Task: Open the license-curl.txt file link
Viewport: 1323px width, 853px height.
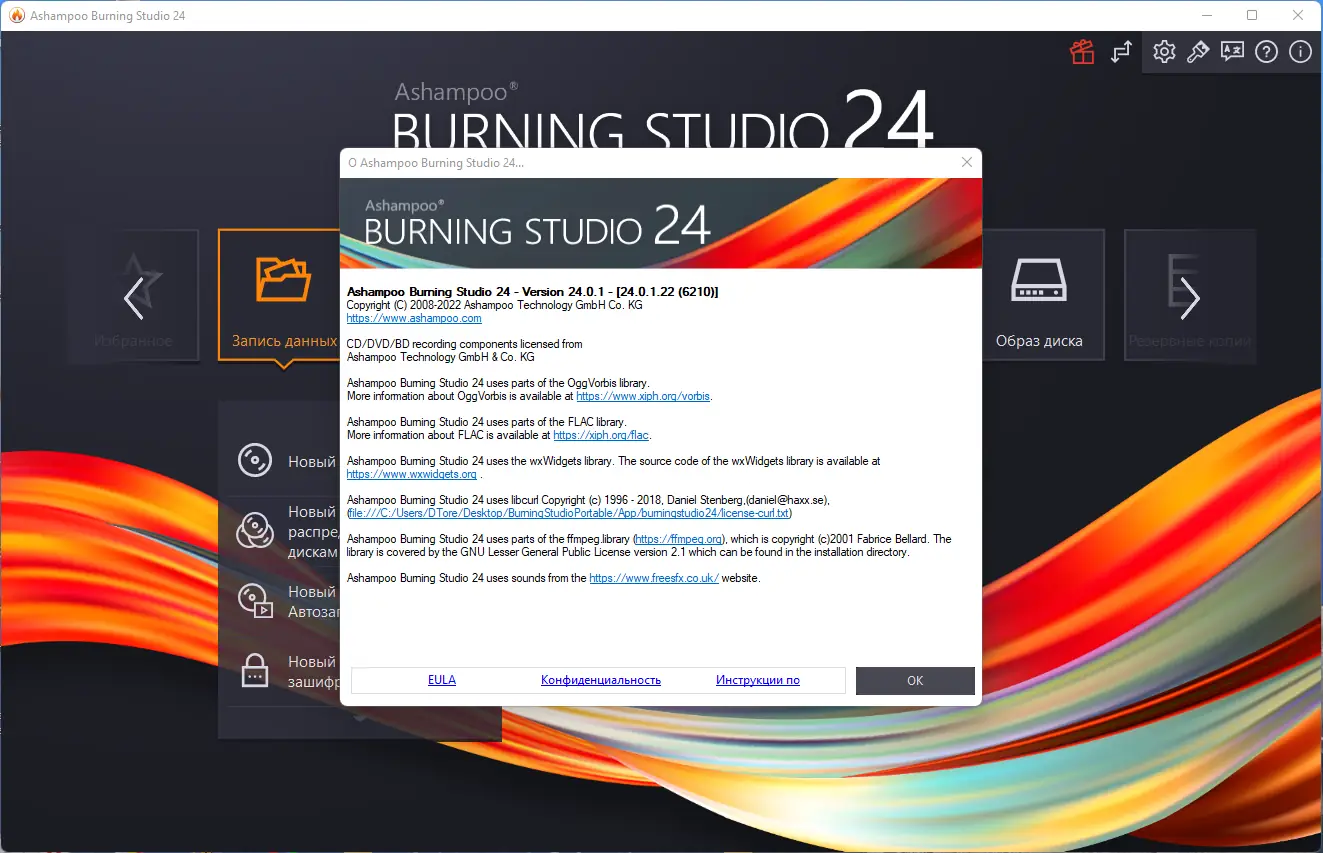Action: [x=569, y=513]
